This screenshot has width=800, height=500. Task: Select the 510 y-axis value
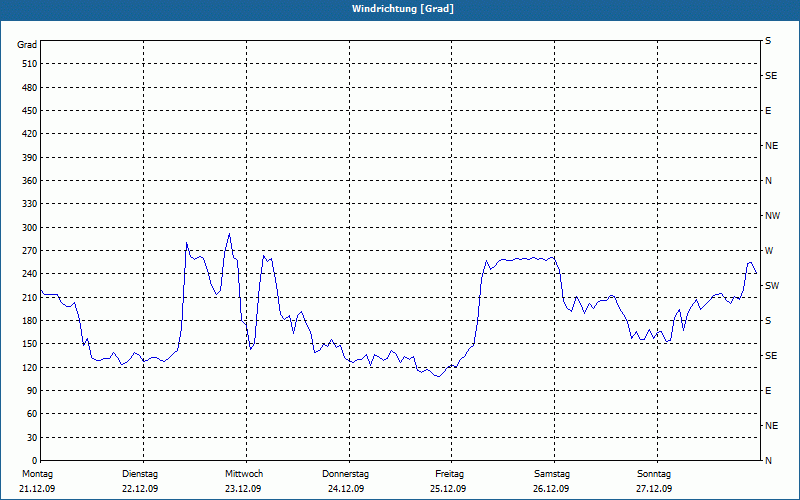30,64
